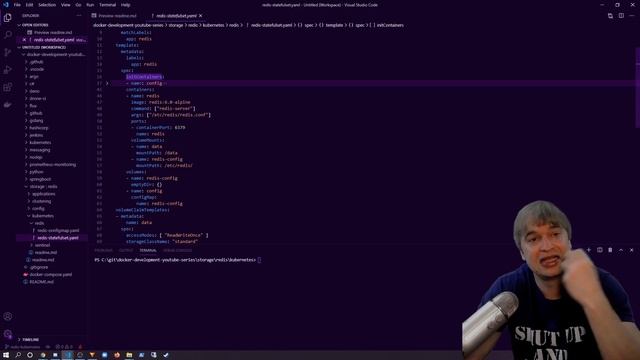Maximize the terminal panel with chevron up
Viewport: 640px width, 360px height.
[x=621, y=250]
